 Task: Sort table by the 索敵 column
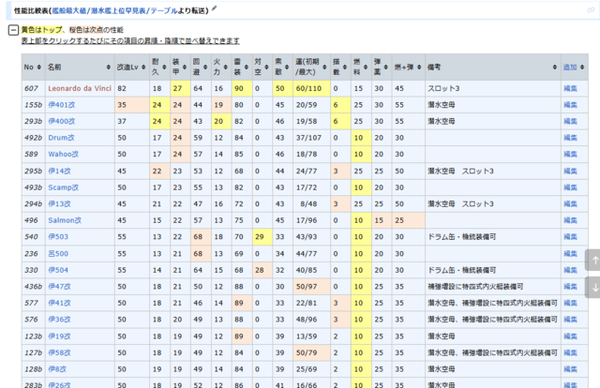tap(283, 67)
